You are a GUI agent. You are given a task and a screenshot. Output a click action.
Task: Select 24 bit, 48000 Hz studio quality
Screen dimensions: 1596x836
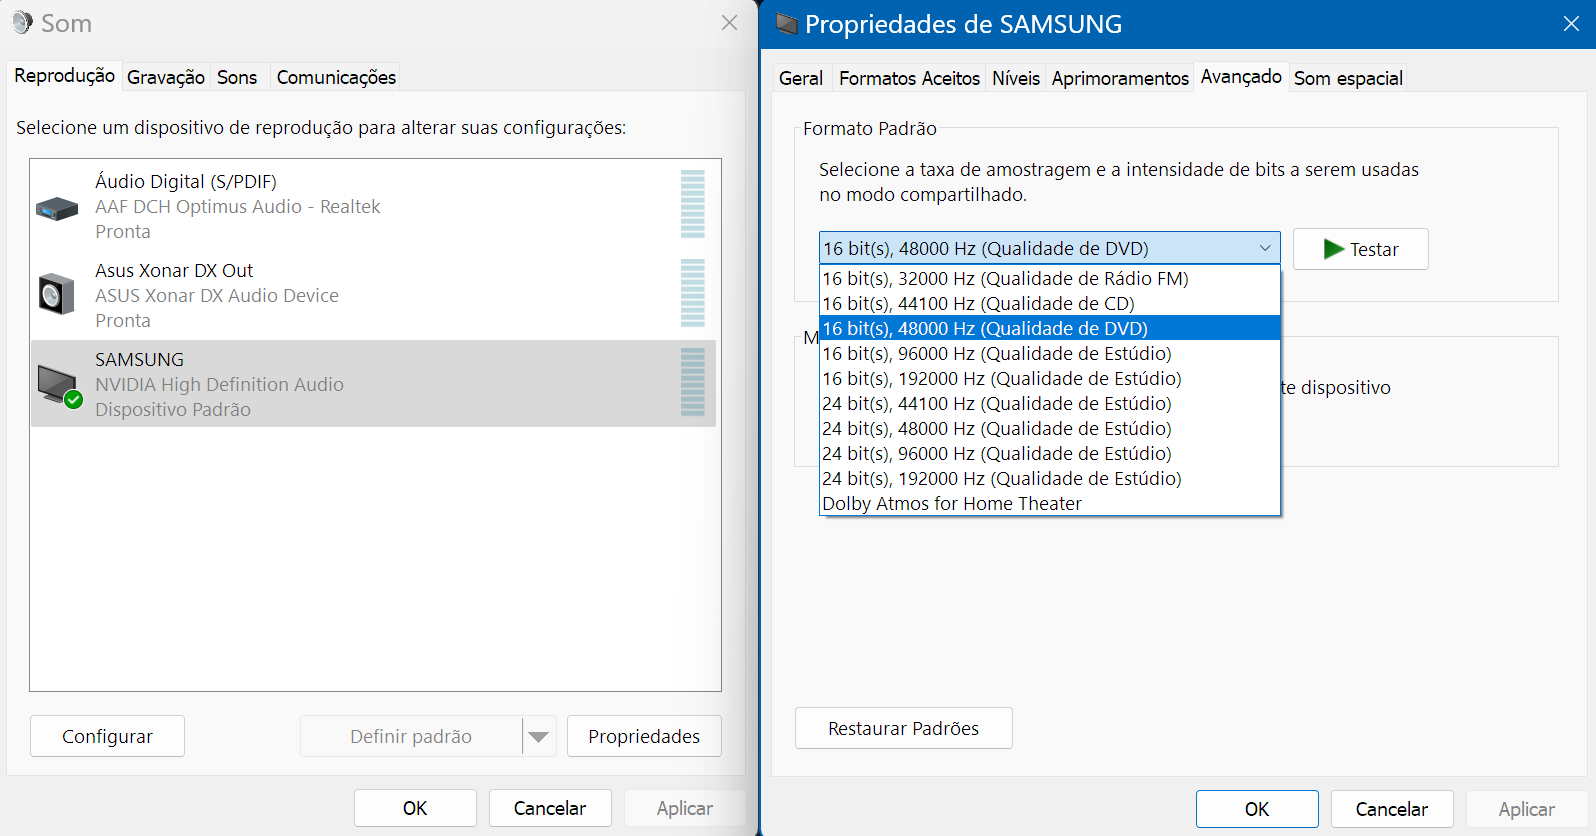tap(1049, 428)
